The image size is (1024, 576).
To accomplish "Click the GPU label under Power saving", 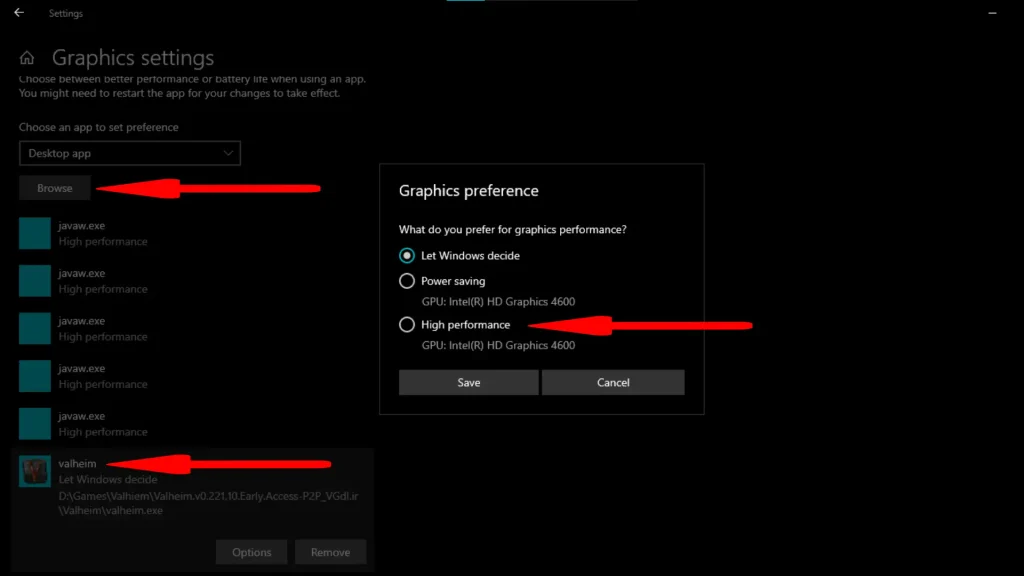I will (498, 302).
